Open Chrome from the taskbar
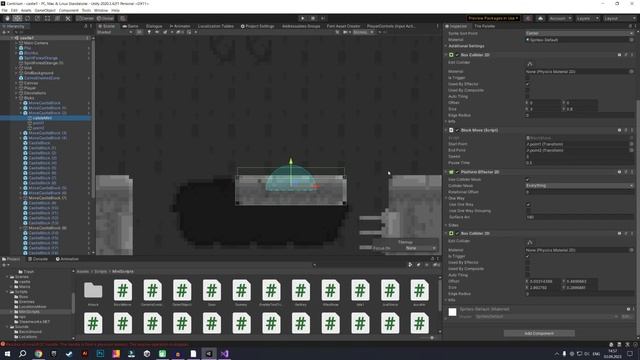The image size is (640, 360). pyautogui.click(x=38, y=354)
